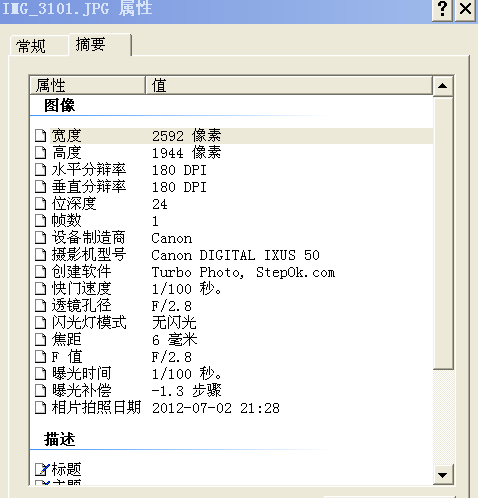Select the 高度 property label
478x498 pixels.
(66, 153)
